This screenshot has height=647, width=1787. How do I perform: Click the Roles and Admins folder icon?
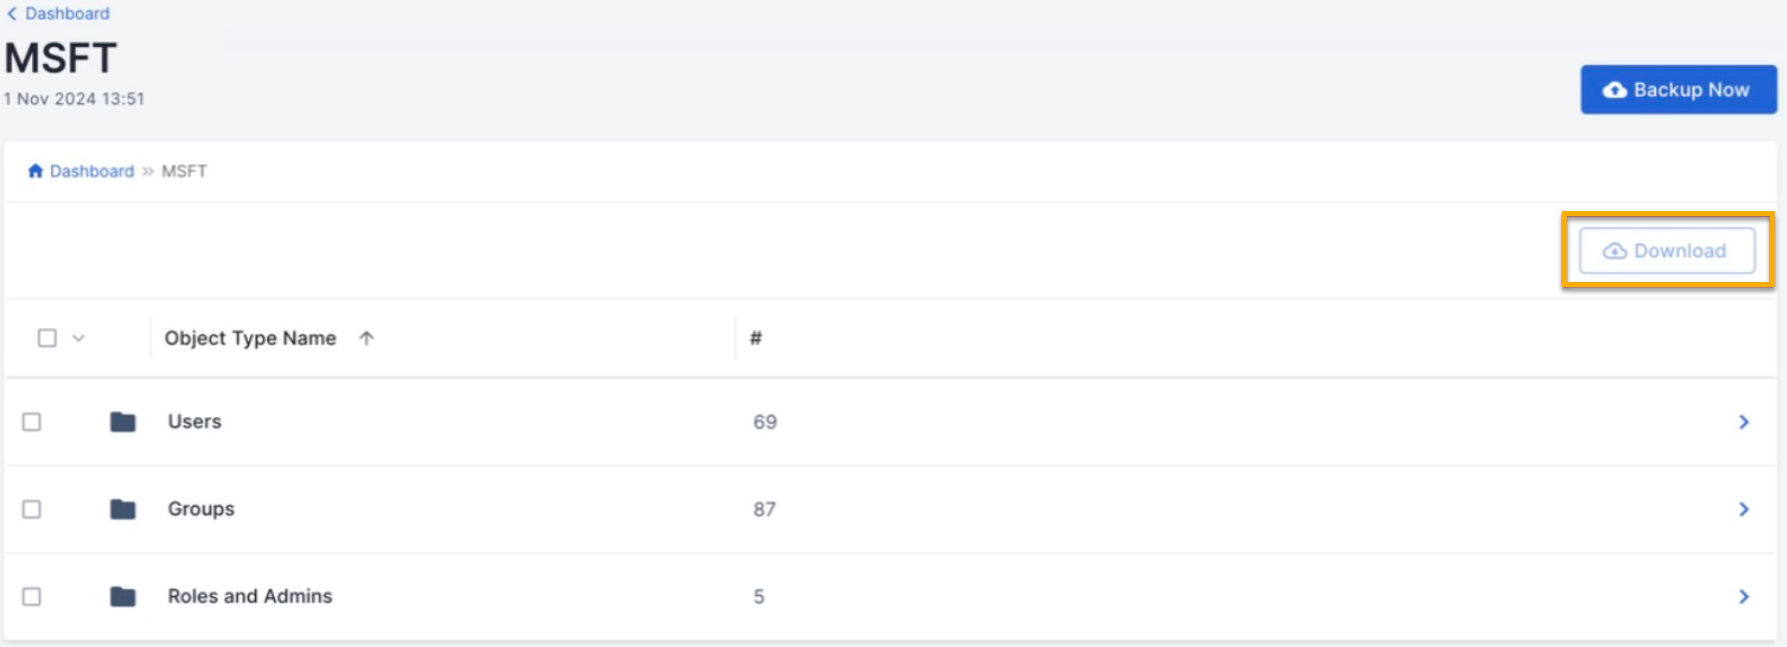point(123,597)
